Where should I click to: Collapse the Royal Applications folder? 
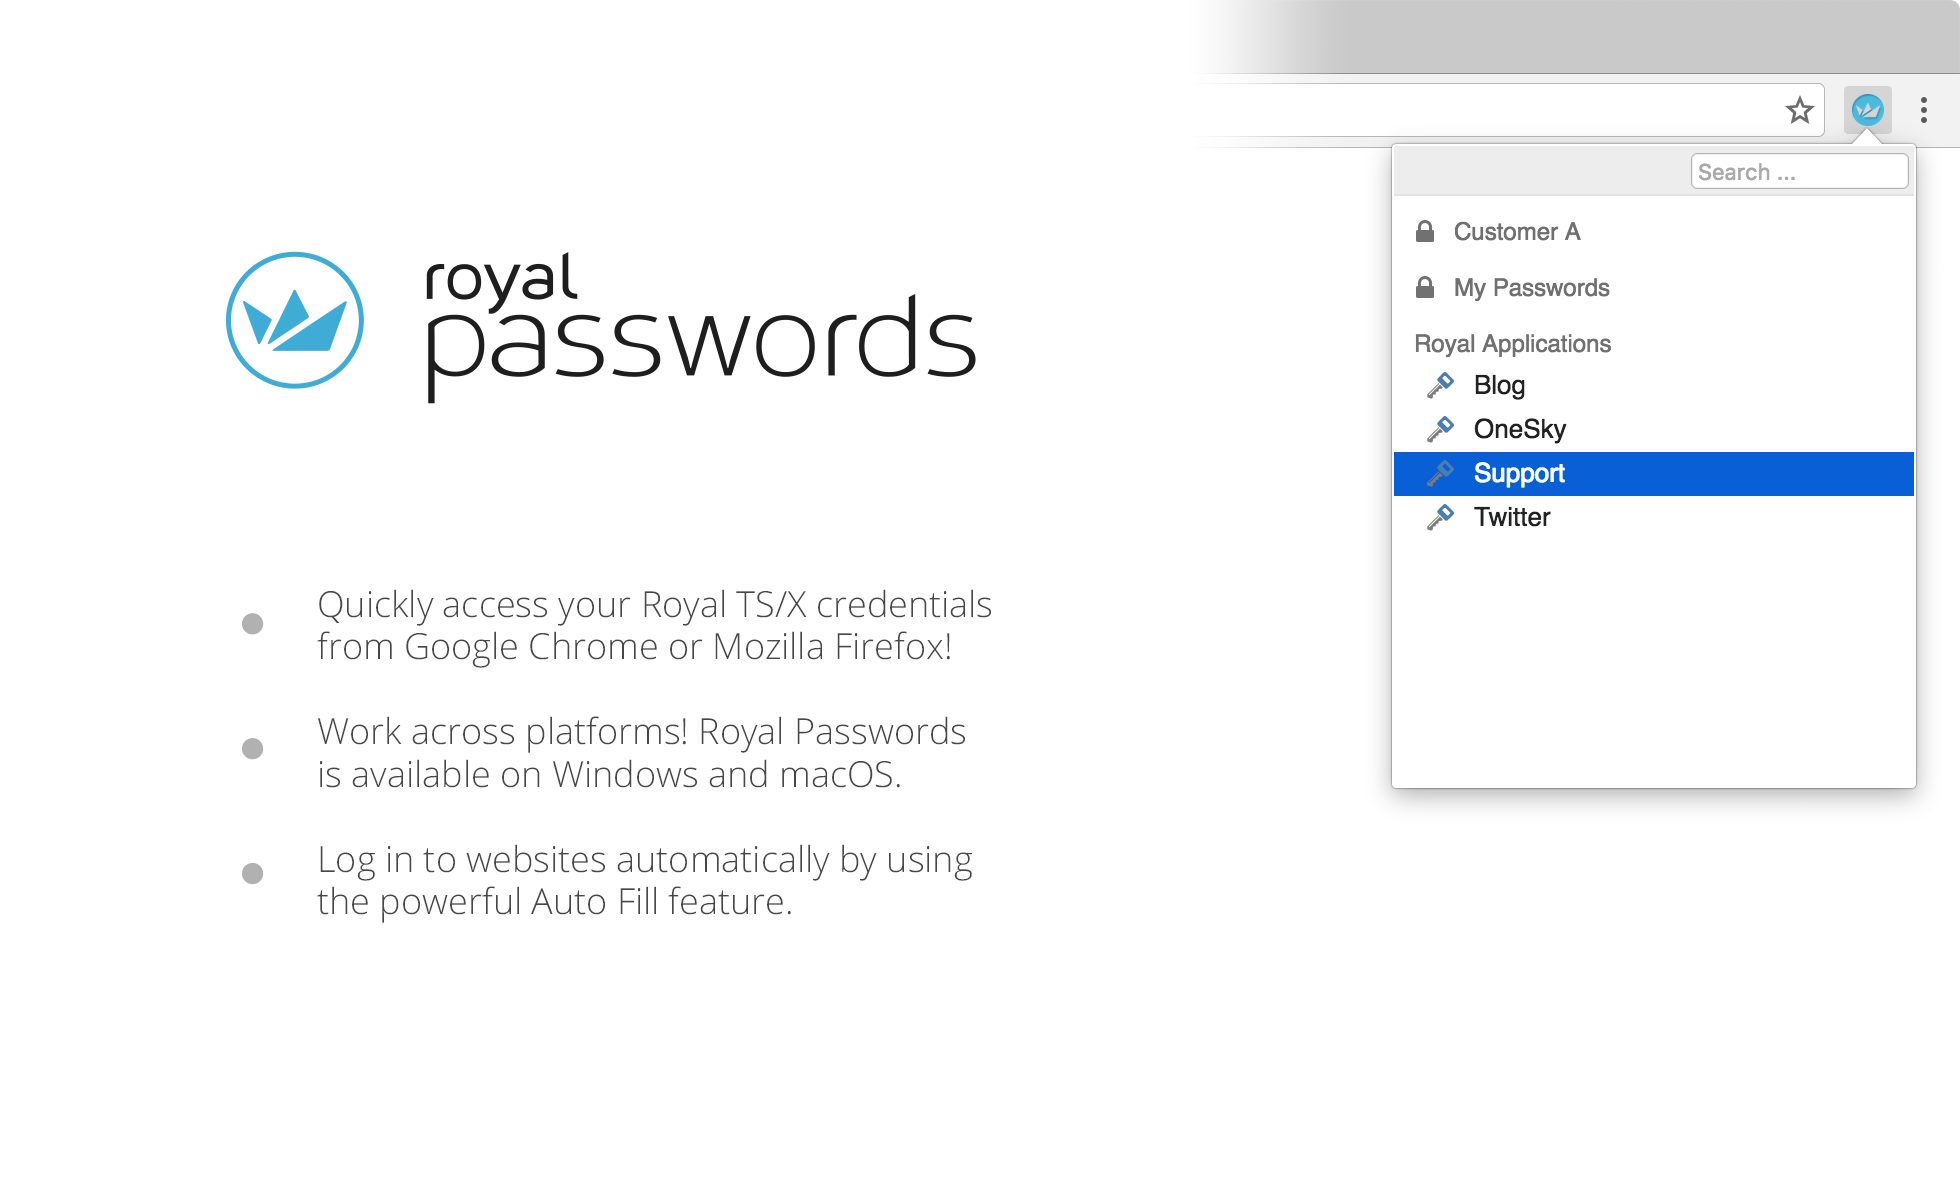1512,344
